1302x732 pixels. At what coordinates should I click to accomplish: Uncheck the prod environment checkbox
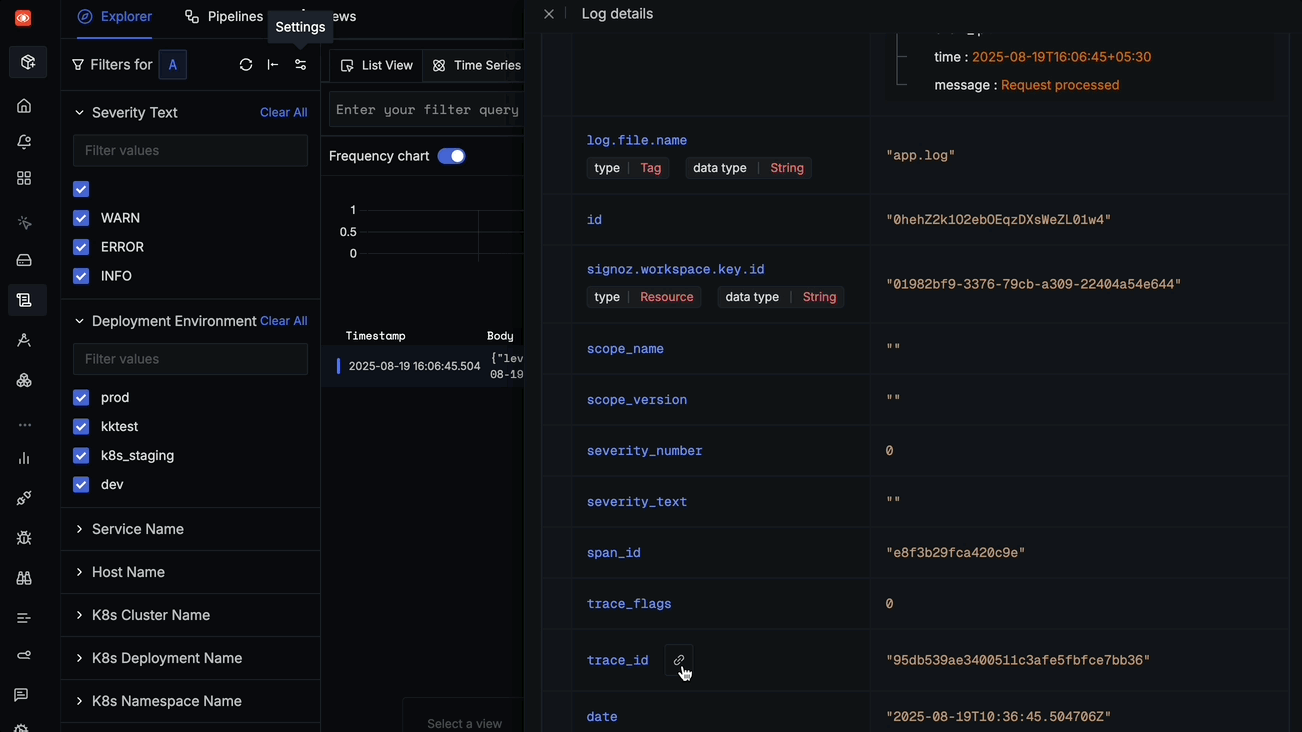(81, 398)
